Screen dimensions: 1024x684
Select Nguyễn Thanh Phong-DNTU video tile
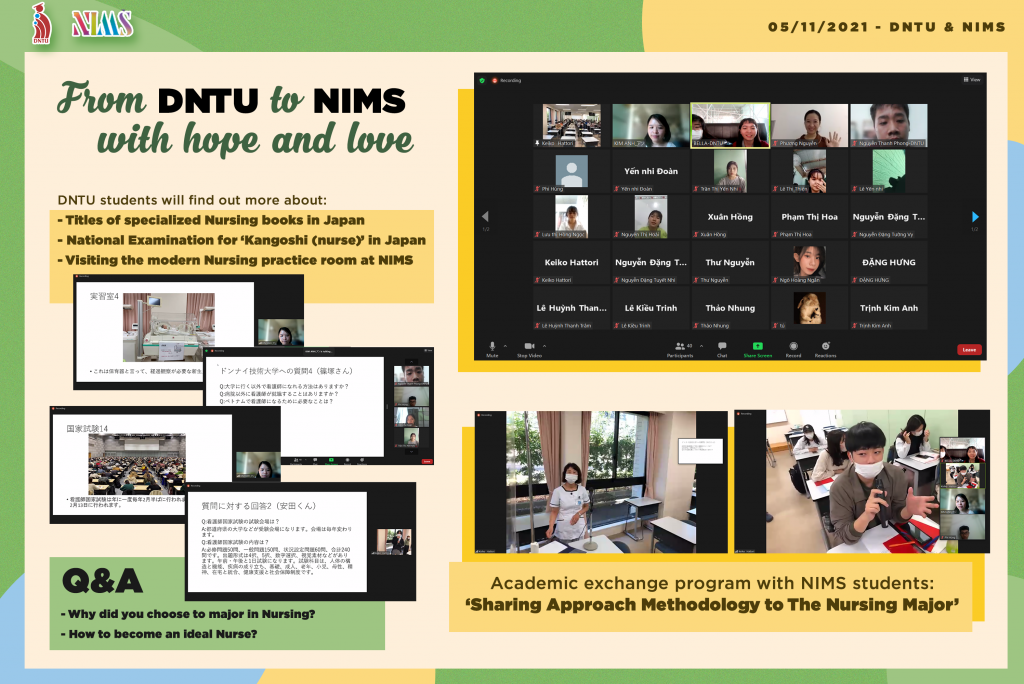pyautogui.click(x=889, y=125)
